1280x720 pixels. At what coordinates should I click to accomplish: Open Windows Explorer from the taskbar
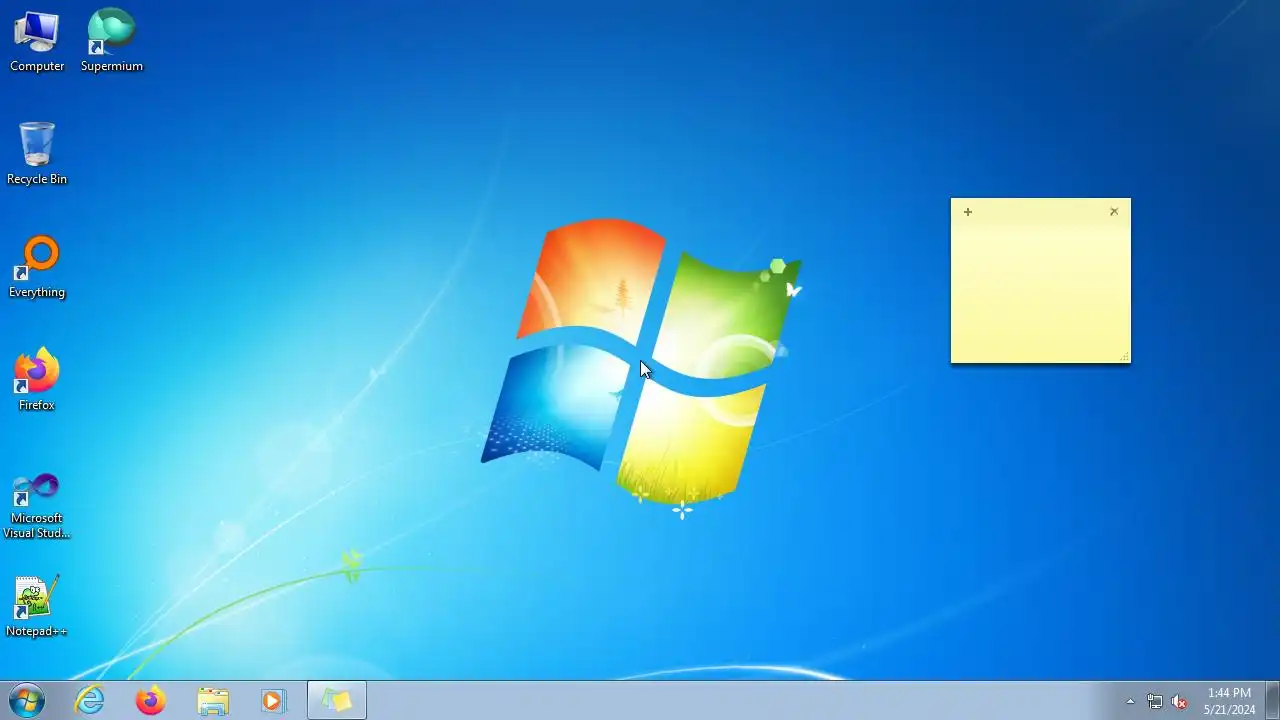213,700
